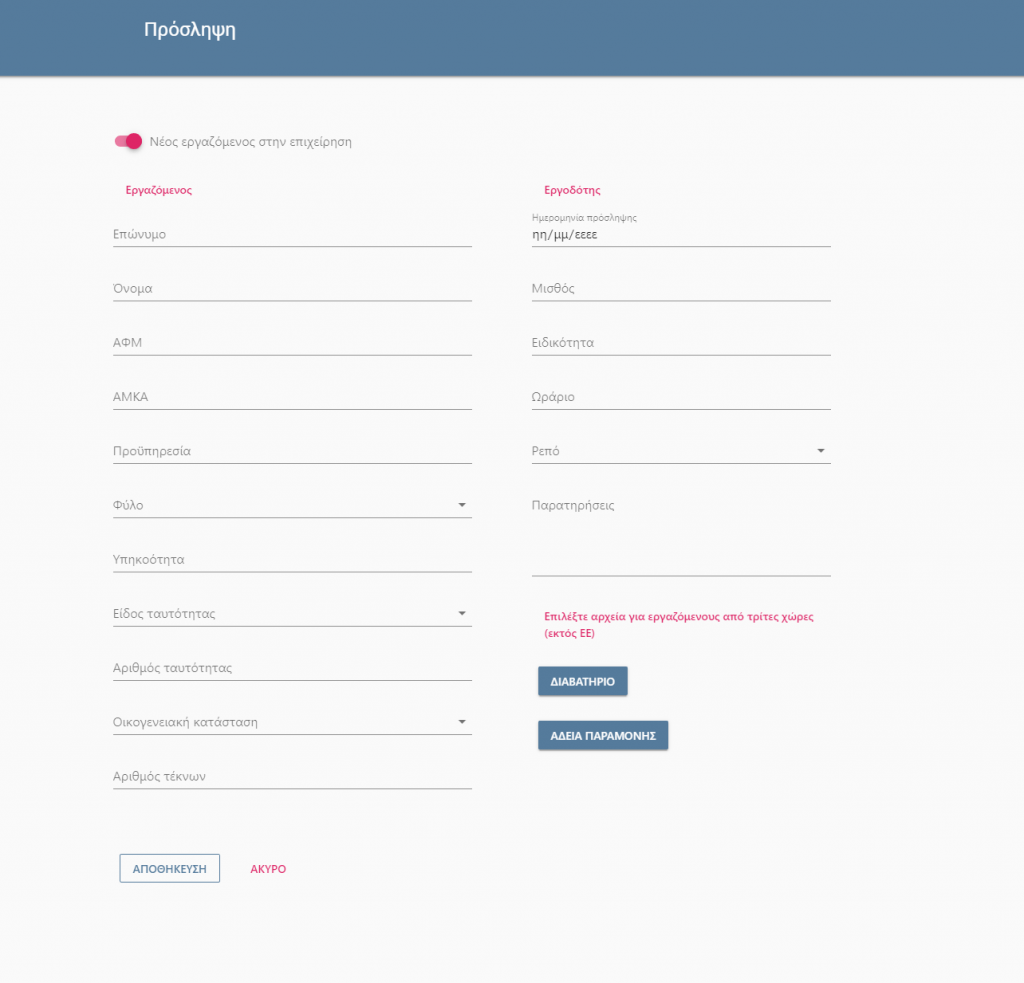The image size is (1024, 983).
Task: Click the ΑΔΕΙΑ ΠΑΡΑΜΟΝΗΣ button
Action: (602, 735)
